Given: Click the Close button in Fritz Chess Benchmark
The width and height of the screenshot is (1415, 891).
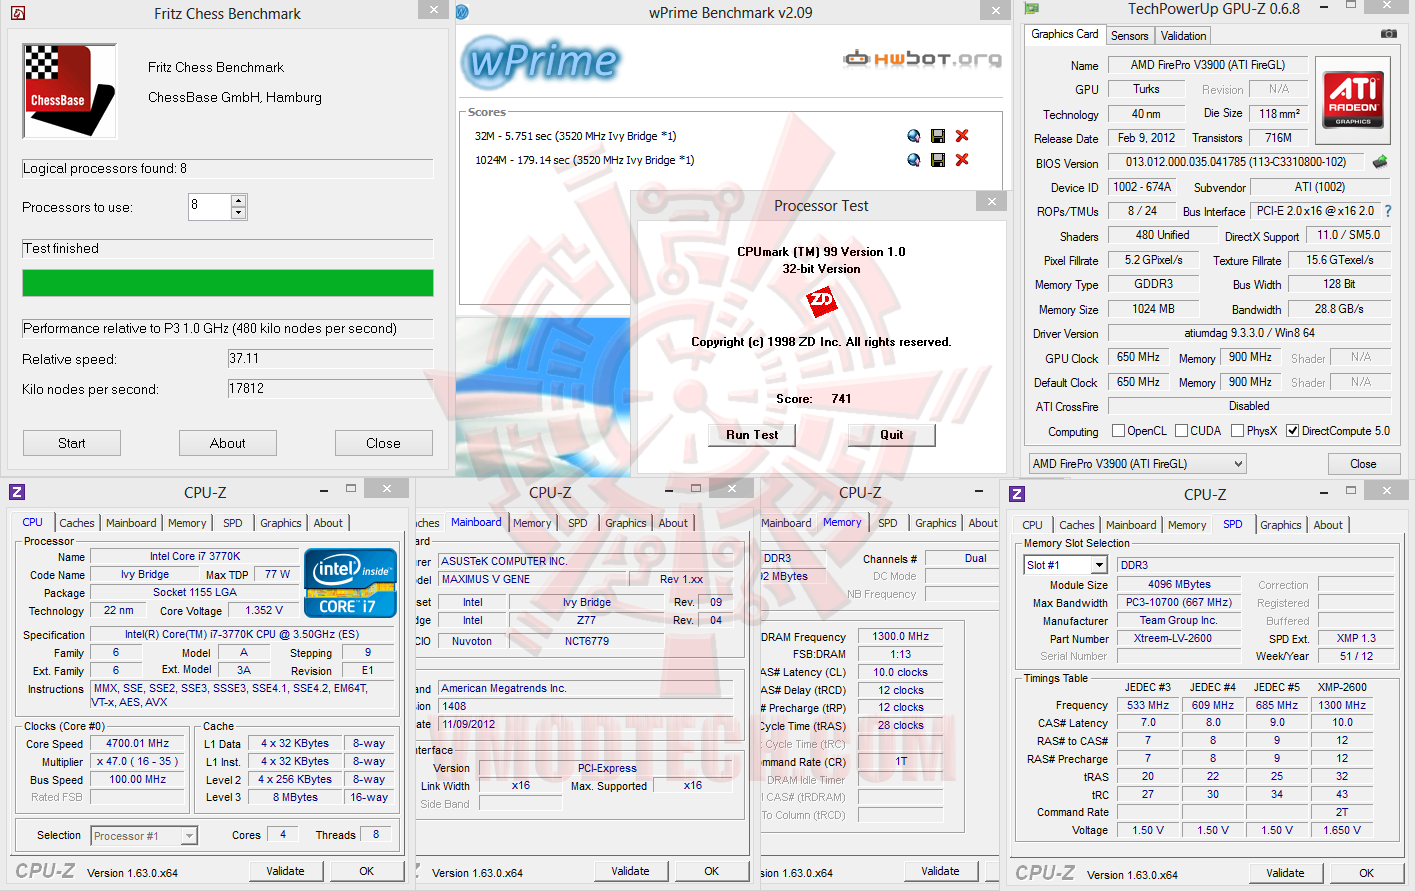Looking at the screenshot, I should [x=383, y=443].
